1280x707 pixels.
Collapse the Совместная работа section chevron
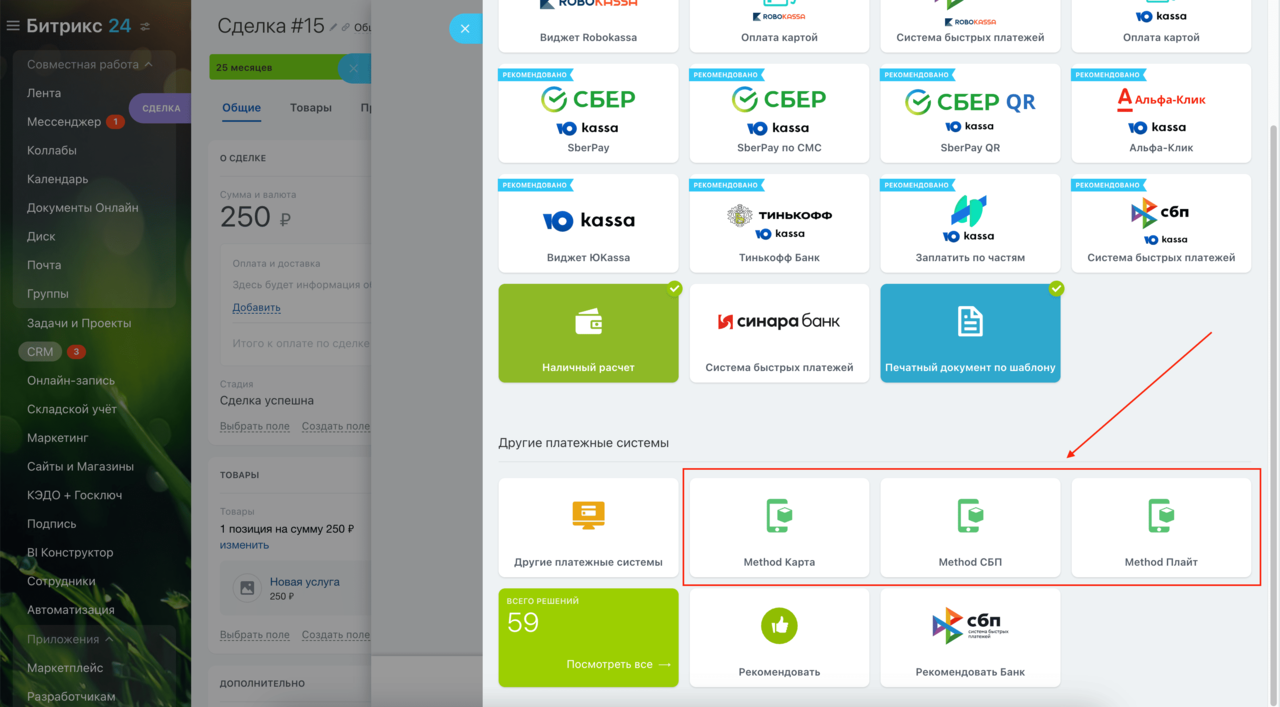tap(148, 65)
